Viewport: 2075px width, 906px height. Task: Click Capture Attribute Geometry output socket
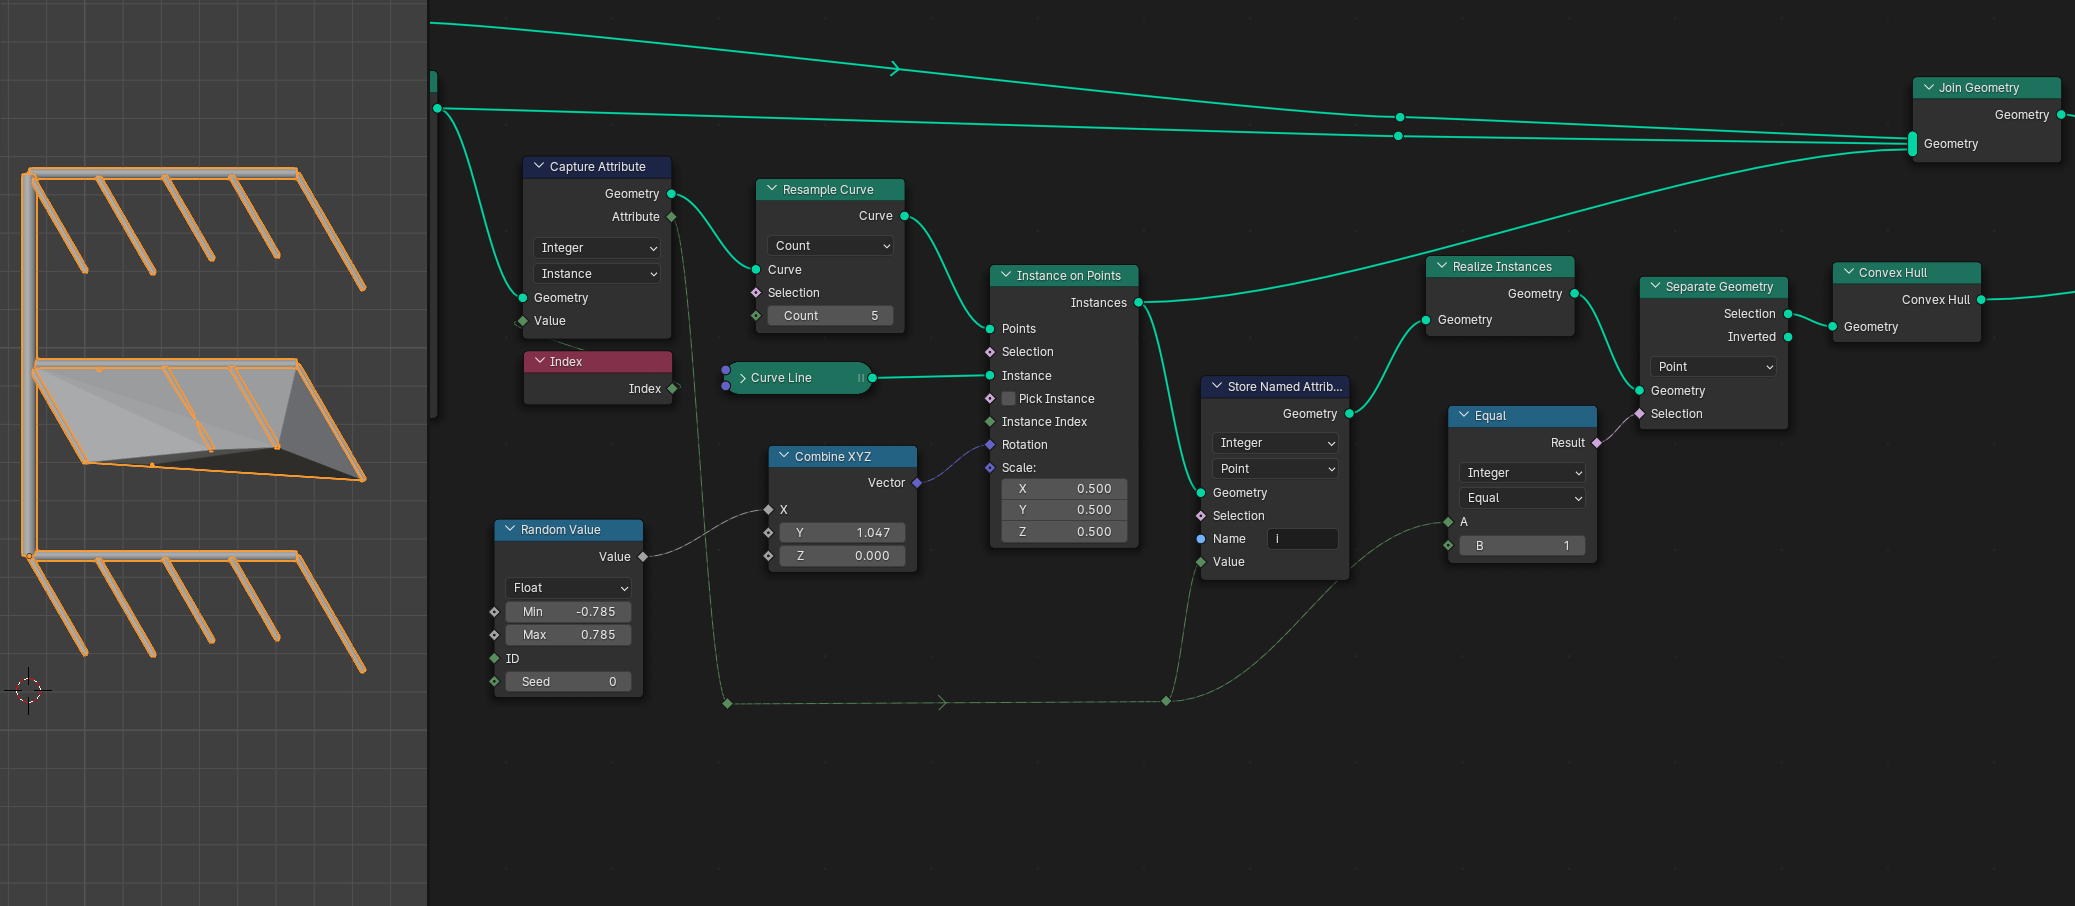pyautogui.click(x=671, y=194)
